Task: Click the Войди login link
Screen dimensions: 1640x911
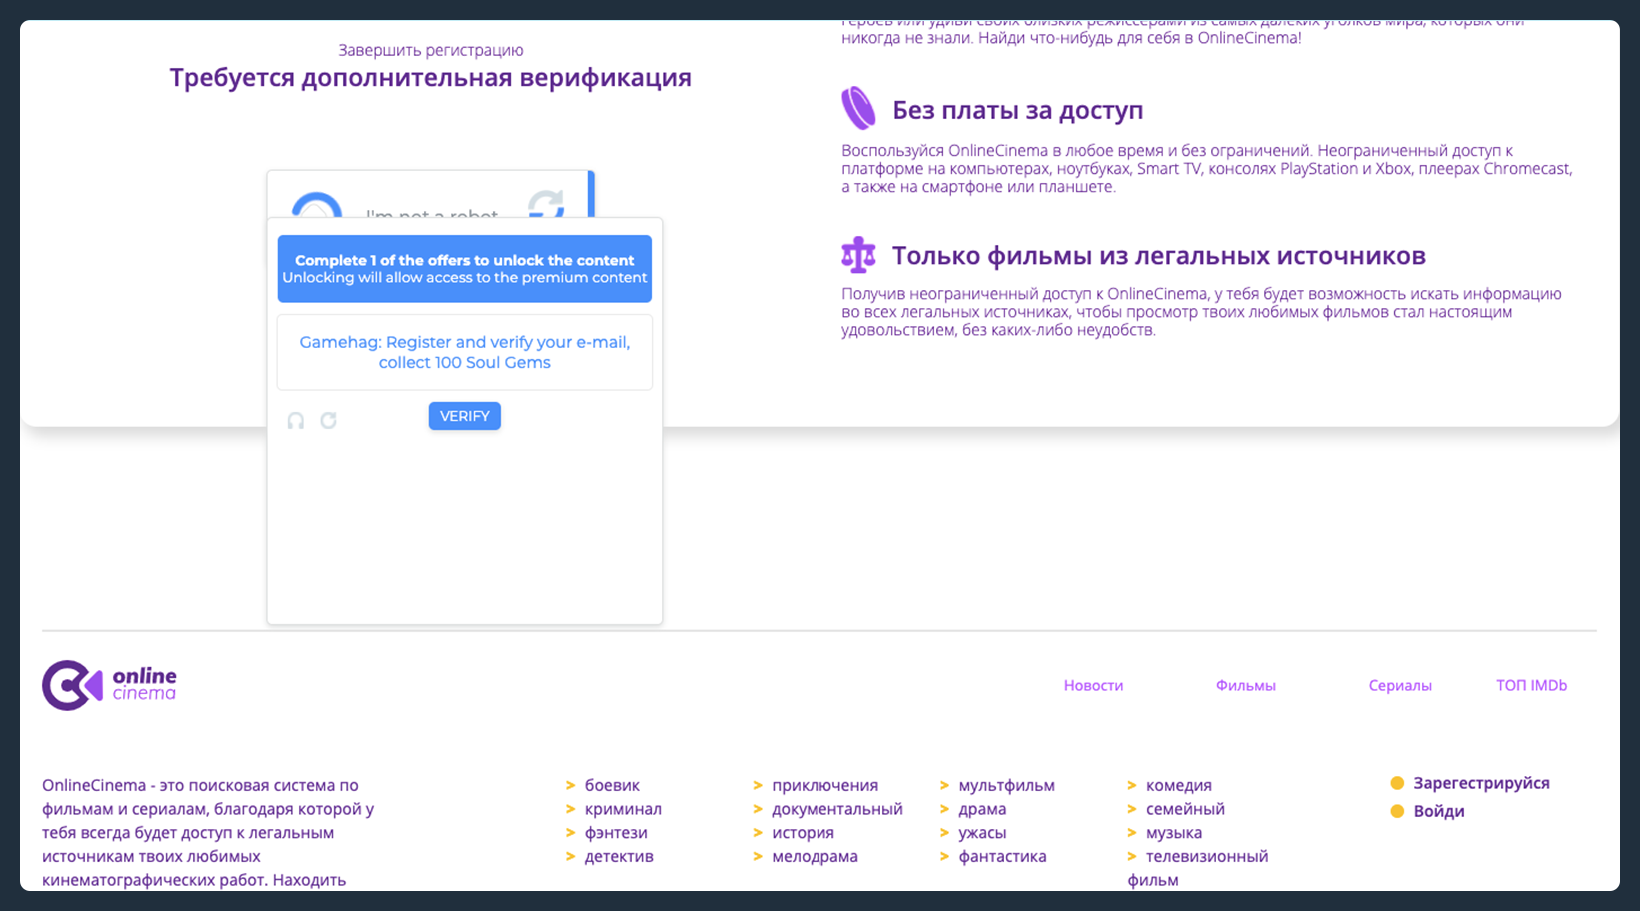Action: click(x=1438, y=811)
